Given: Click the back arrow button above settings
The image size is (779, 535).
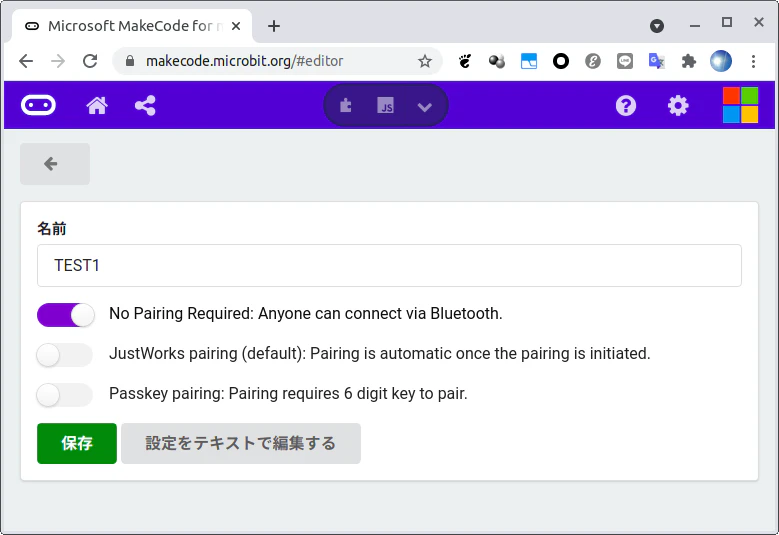Looking at the screenshot, I should (x=55, y=164).
